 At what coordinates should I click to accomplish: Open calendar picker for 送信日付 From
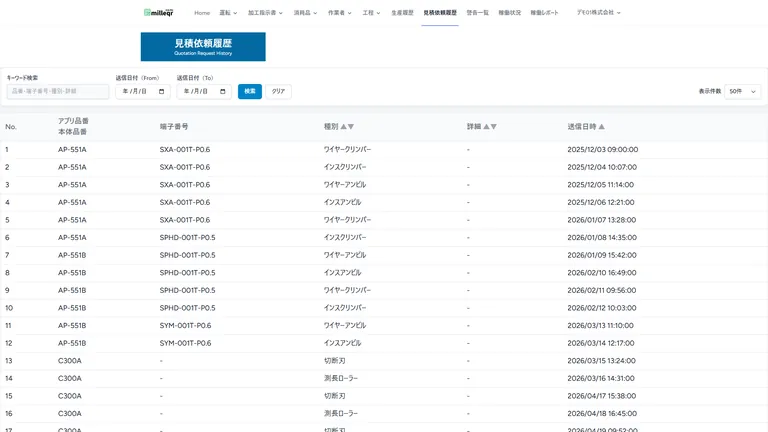162,92
